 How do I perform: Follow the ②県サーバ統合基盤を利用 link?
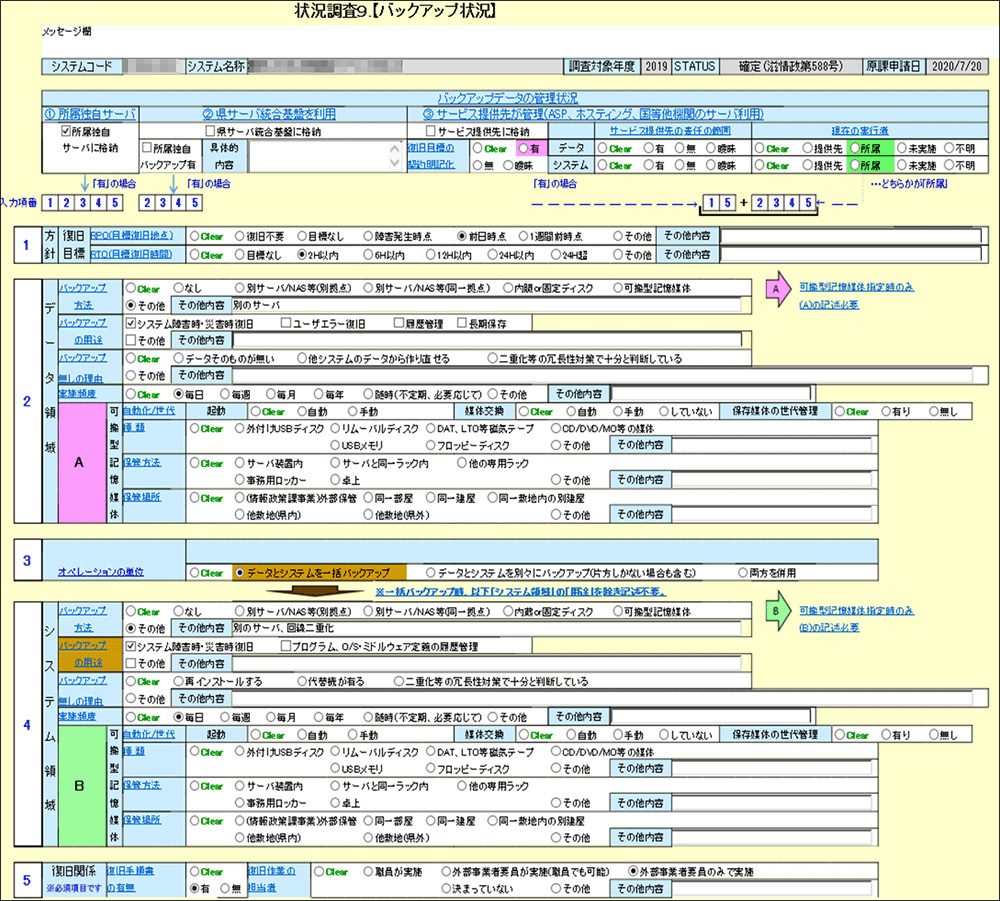click(x=269, y=114)
